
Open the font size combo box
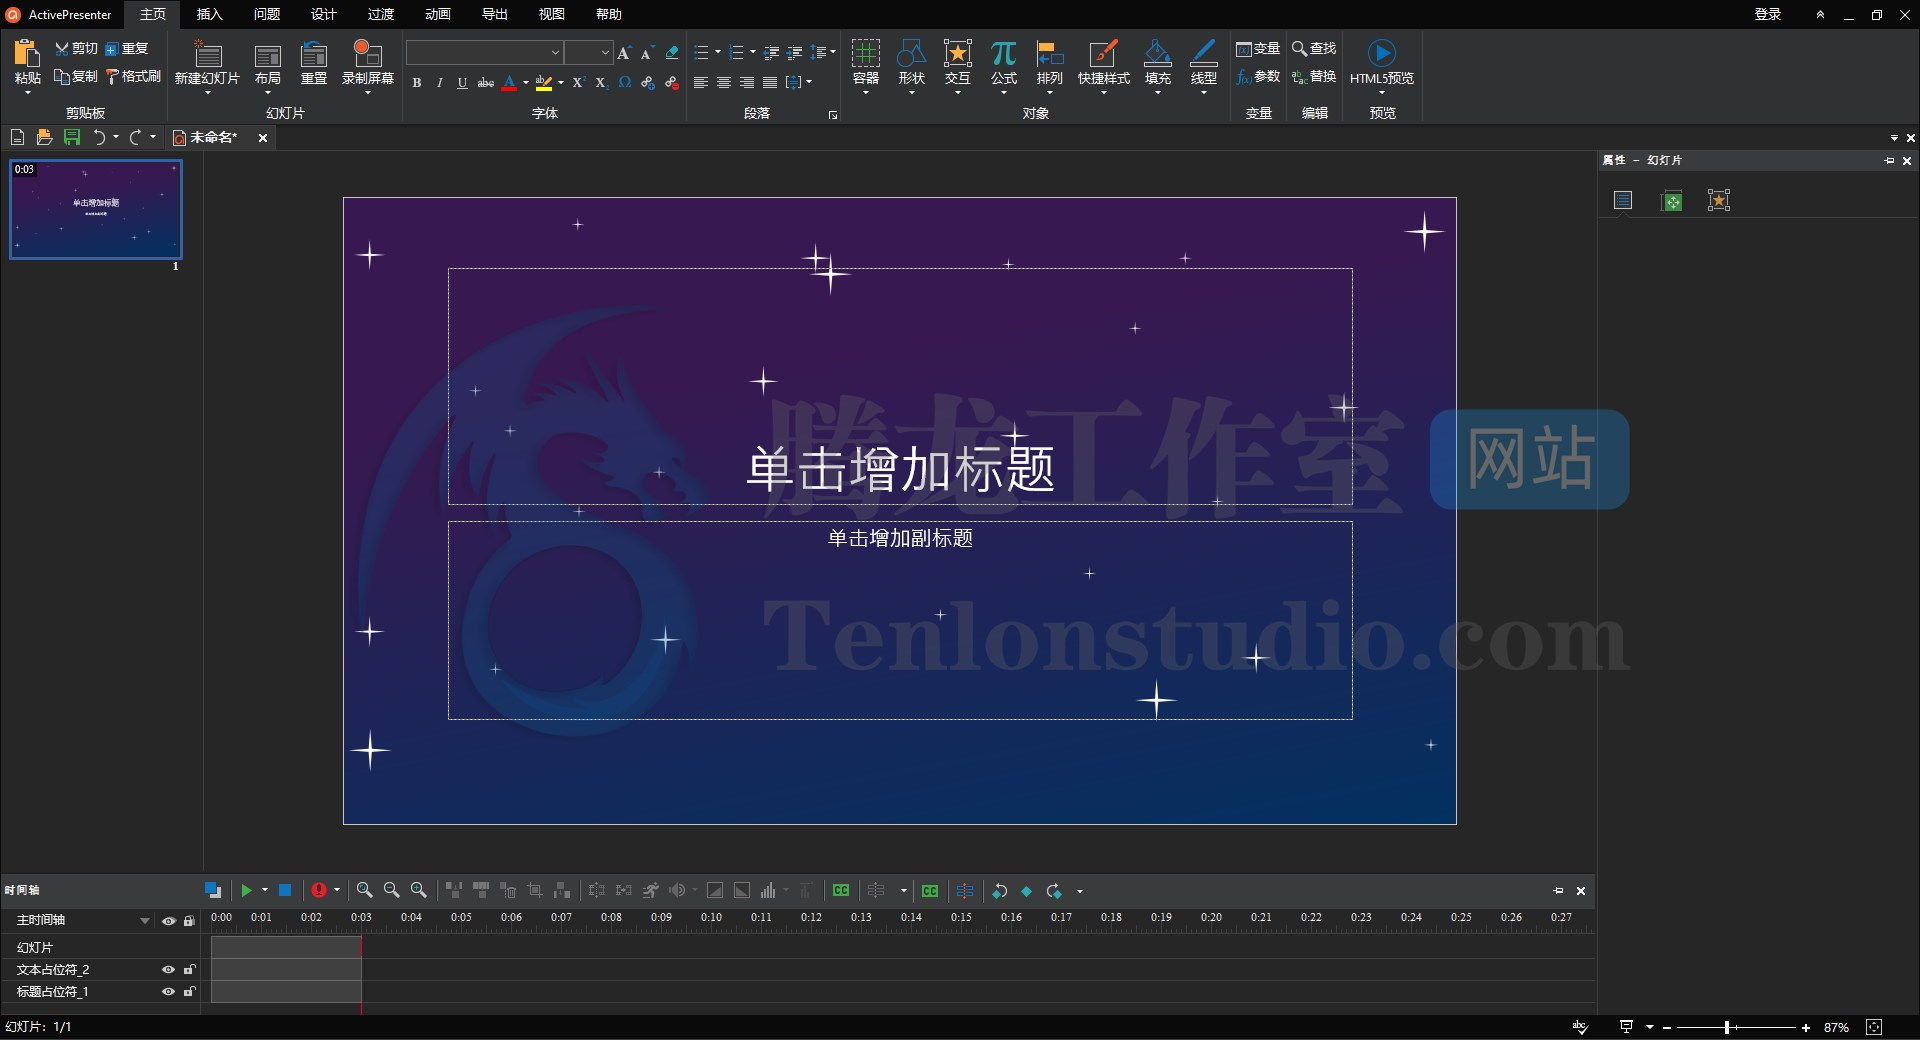click(x=588, y=52)
